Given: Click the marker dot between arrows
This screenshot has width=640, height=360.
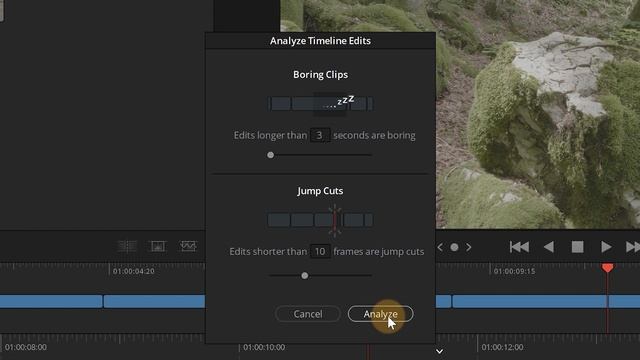Looking at the screenshot, I should click(454, 247).
